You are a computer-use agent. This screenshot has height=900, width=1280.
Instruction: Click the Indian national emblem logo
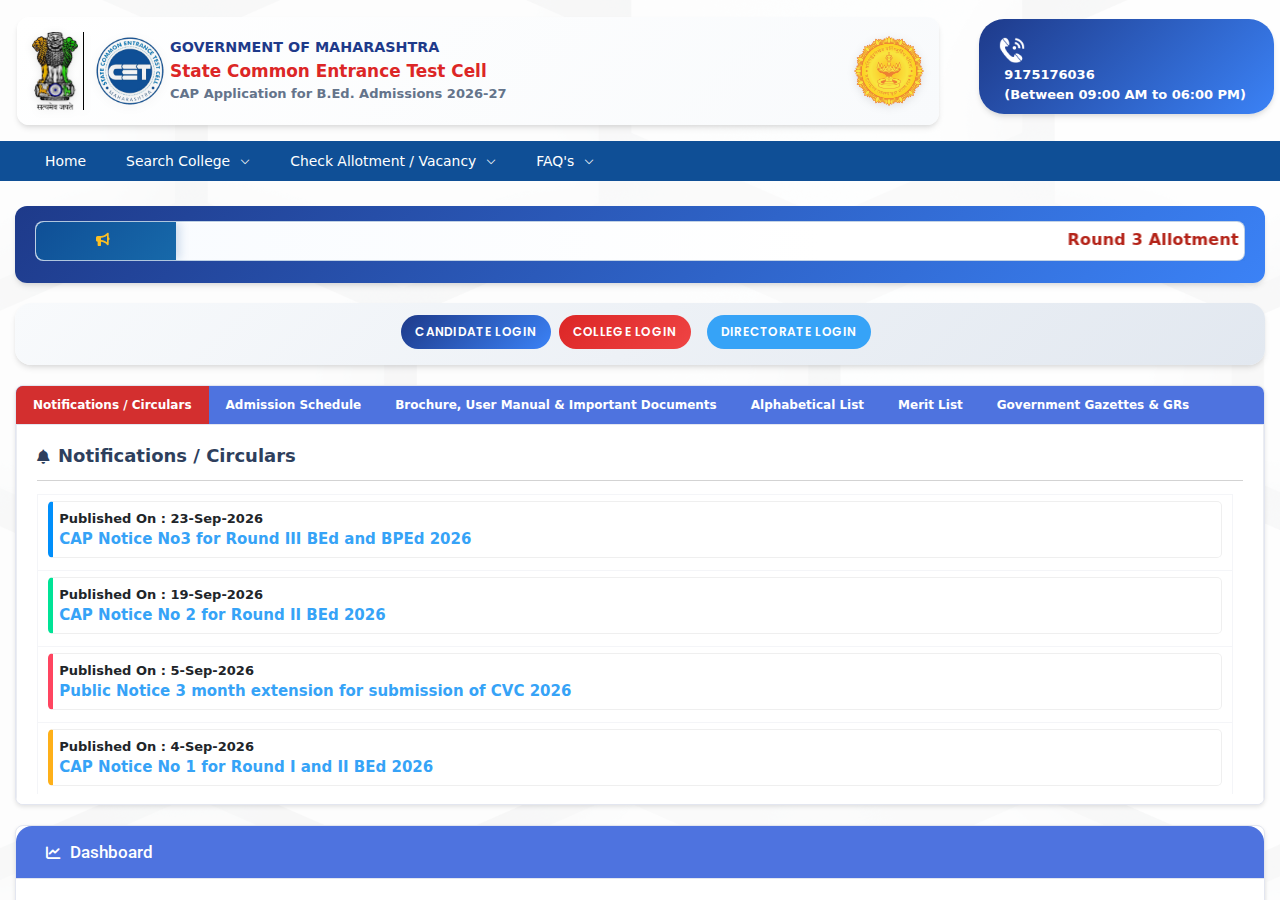[54, 71]
